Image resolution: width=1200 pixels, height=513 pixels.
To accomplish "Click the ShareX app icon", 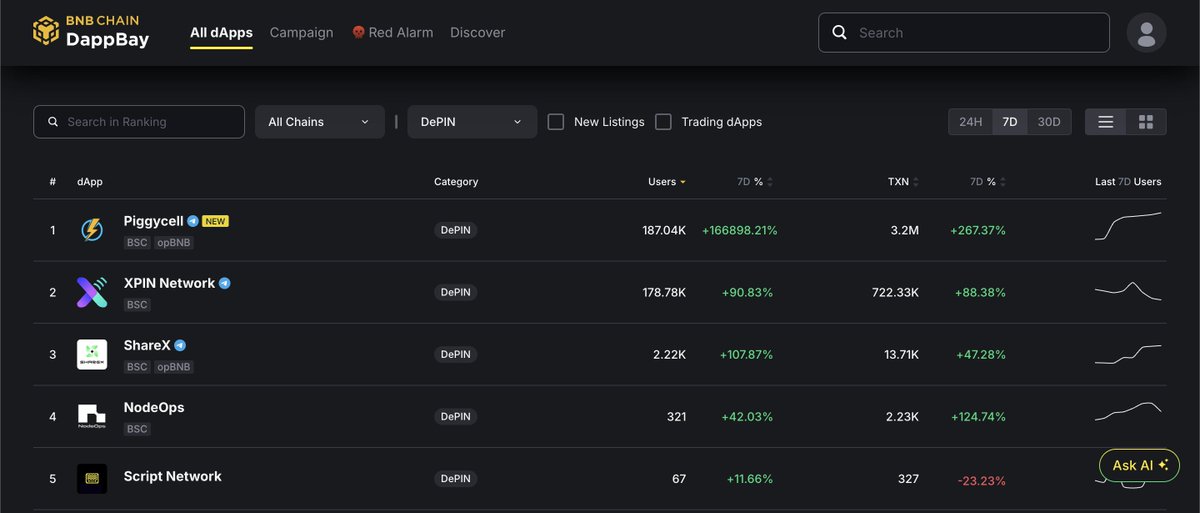I will (x=92, y=355).
